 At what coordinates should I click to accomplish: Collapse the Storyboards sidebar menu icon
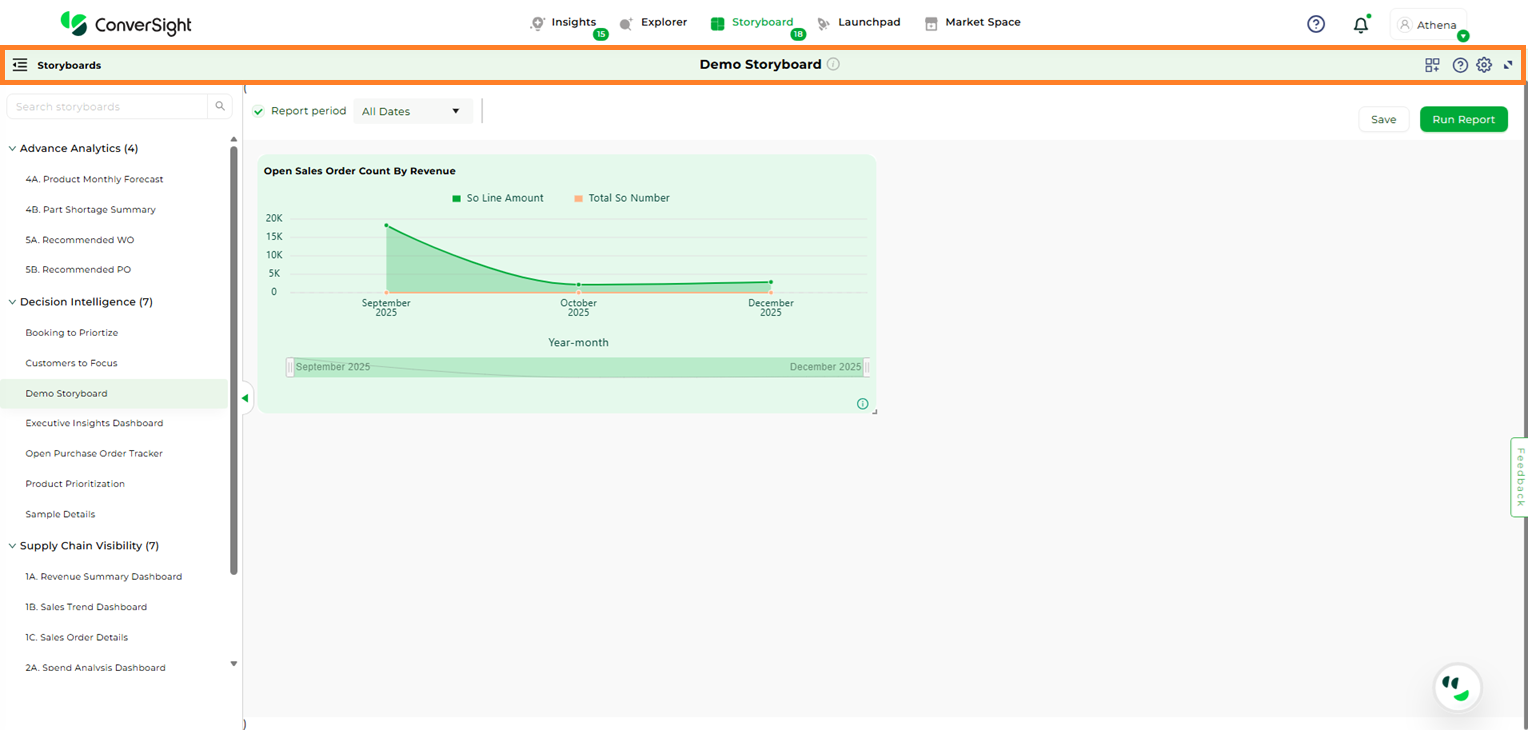(x=20, y=65)
